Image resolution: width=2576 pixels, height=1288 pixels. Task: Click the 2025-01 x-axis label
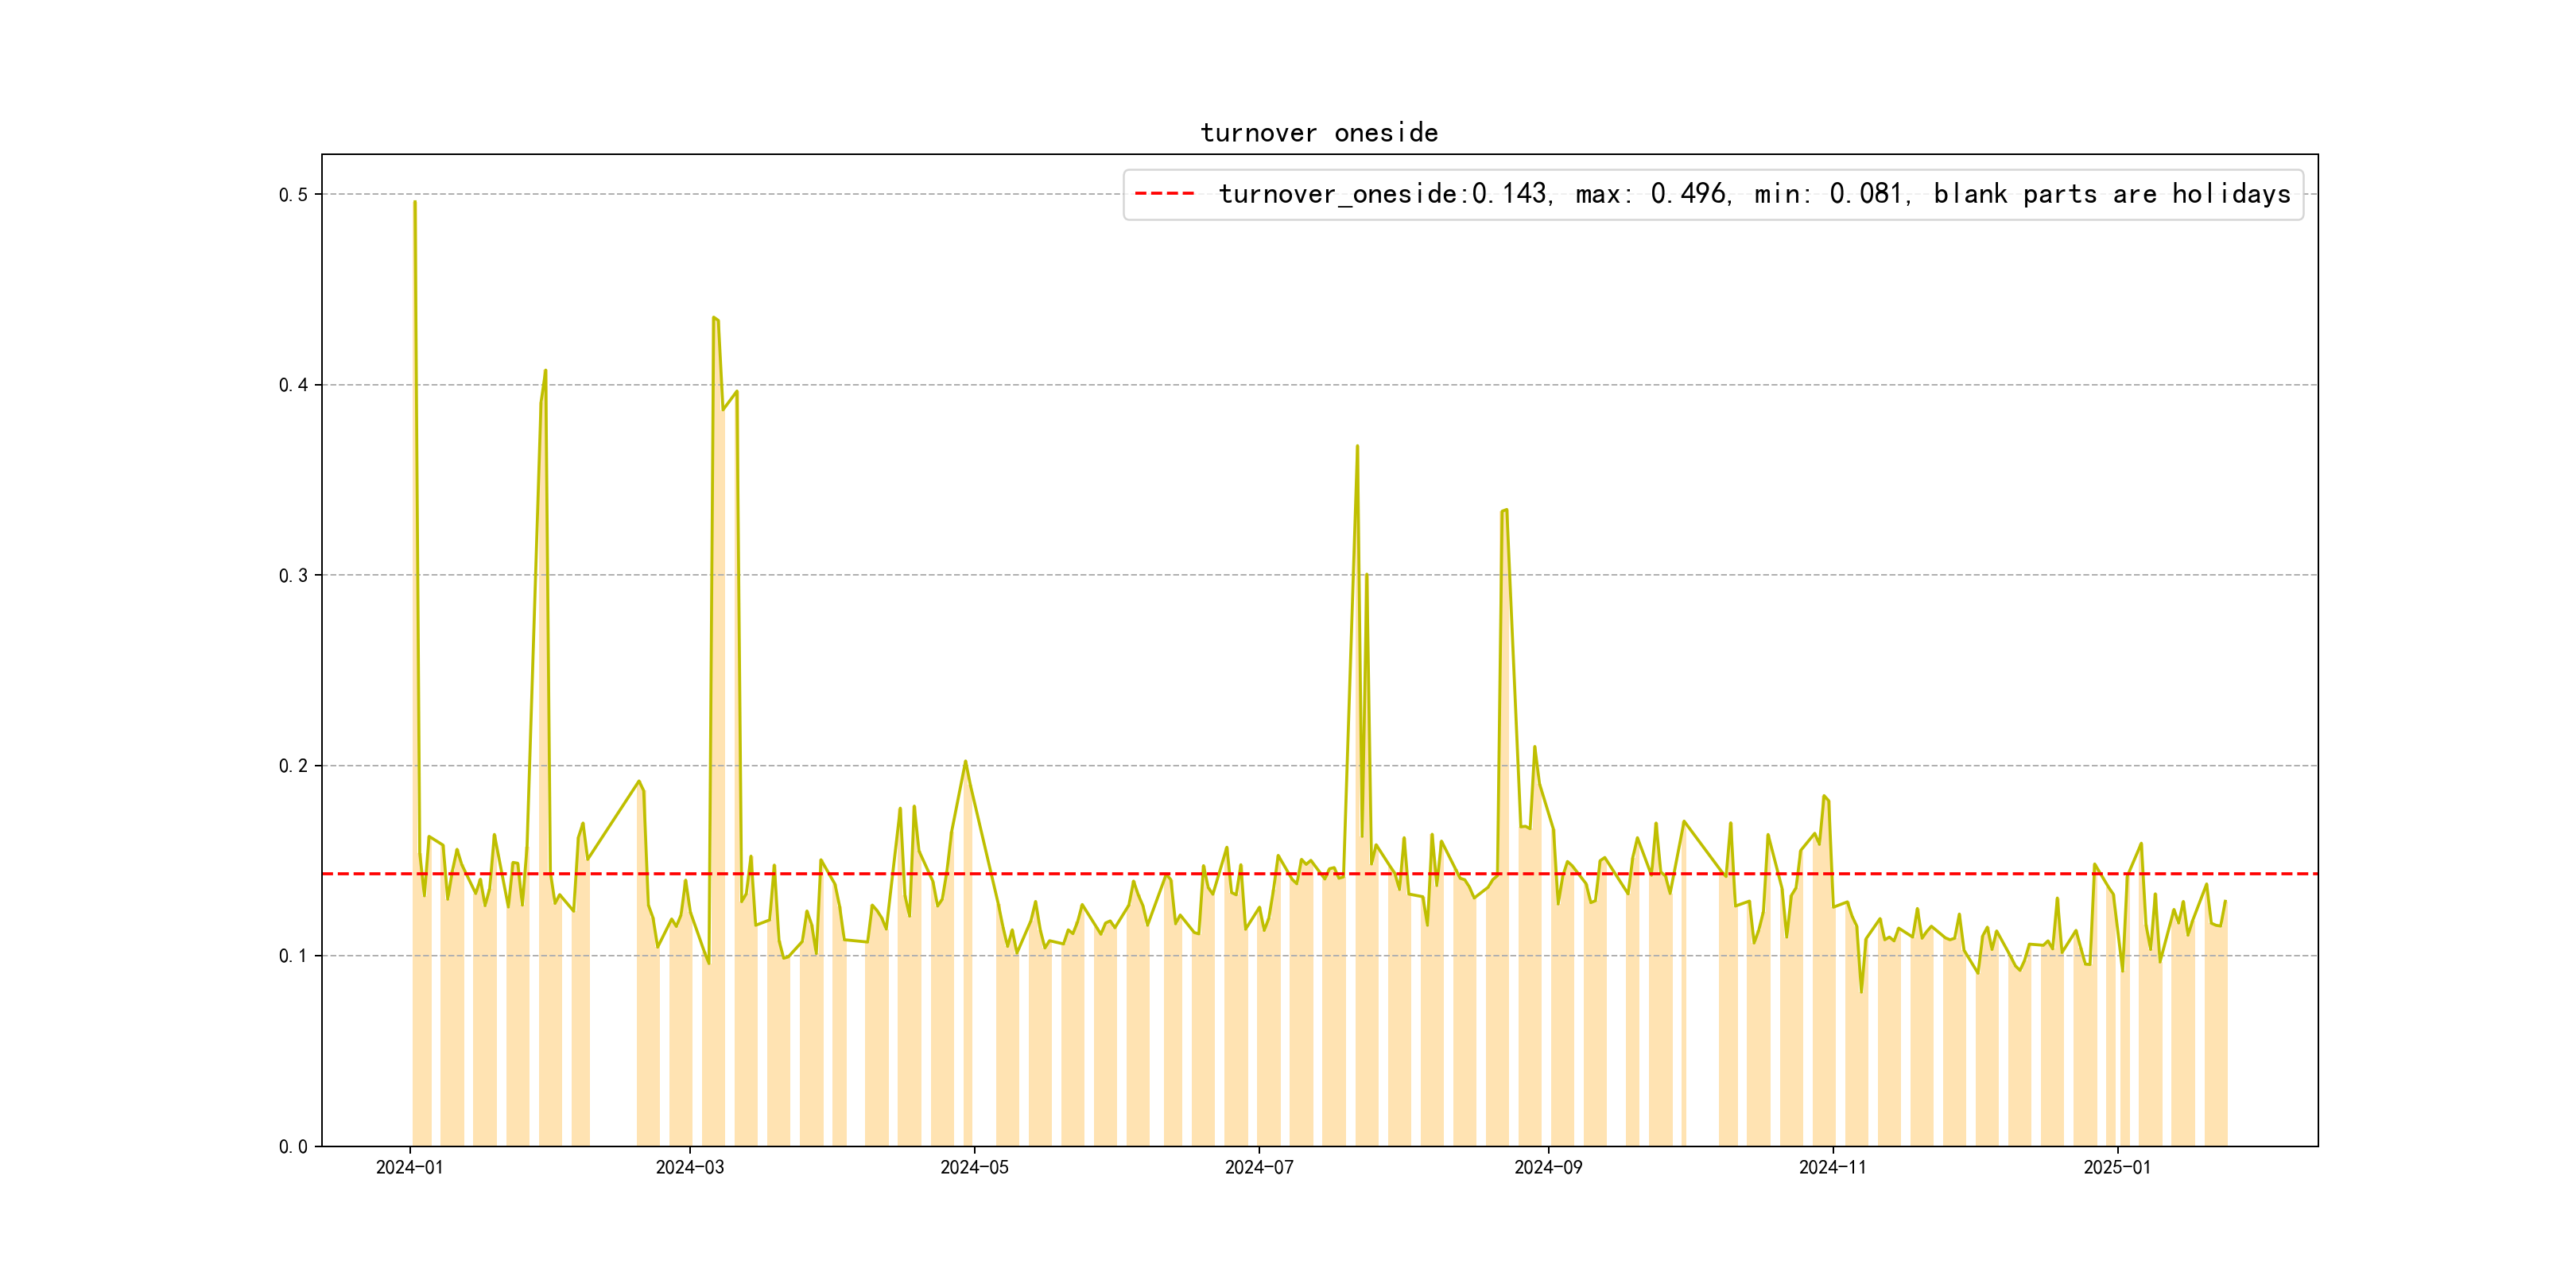tap(2117, 1167)
